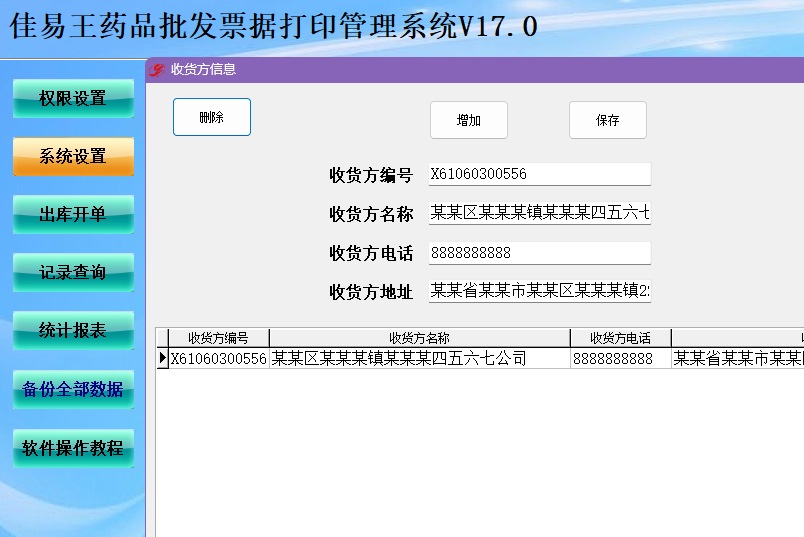This screenshot has height=537, width=804.
Task: Click the 收货方名称 column header
Action: [x=419, y=338]
